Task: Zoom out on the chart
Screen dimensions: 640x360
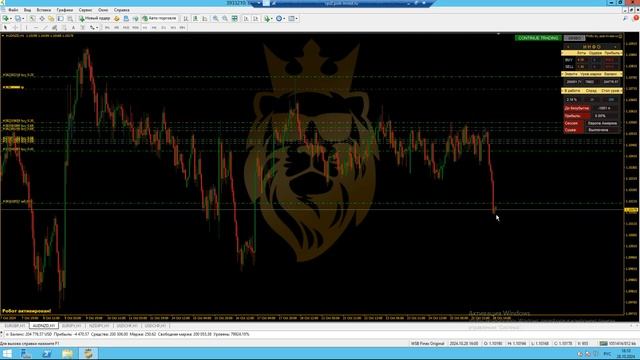Action: tap(225, 18)
